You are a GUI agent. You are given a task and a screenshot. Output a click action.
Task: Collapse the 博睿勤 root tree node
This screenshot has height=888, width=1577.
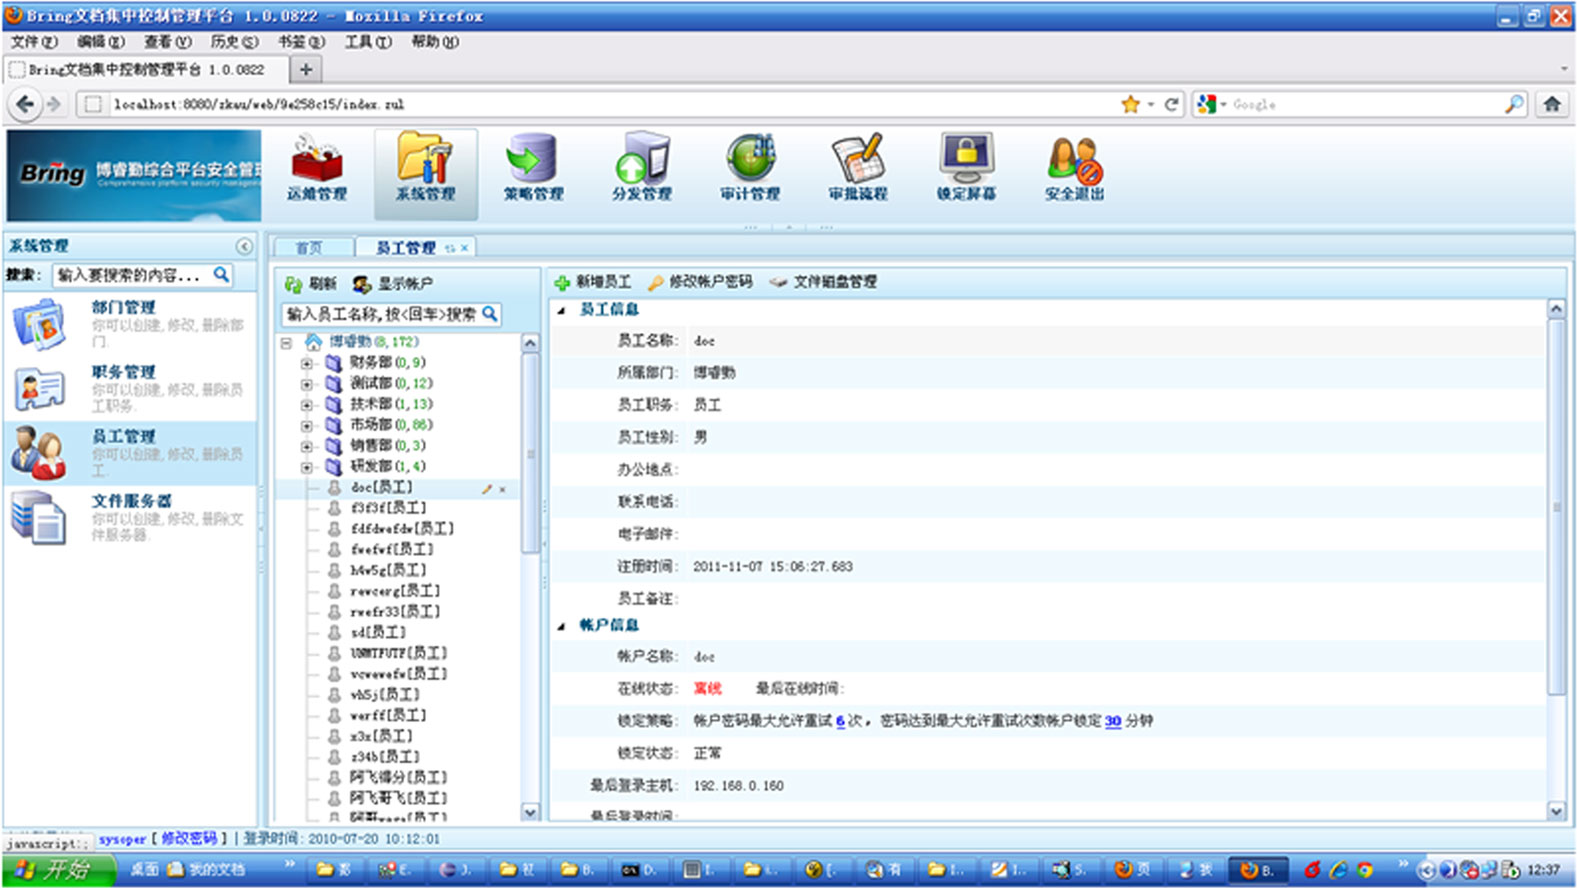coord(286,342)
